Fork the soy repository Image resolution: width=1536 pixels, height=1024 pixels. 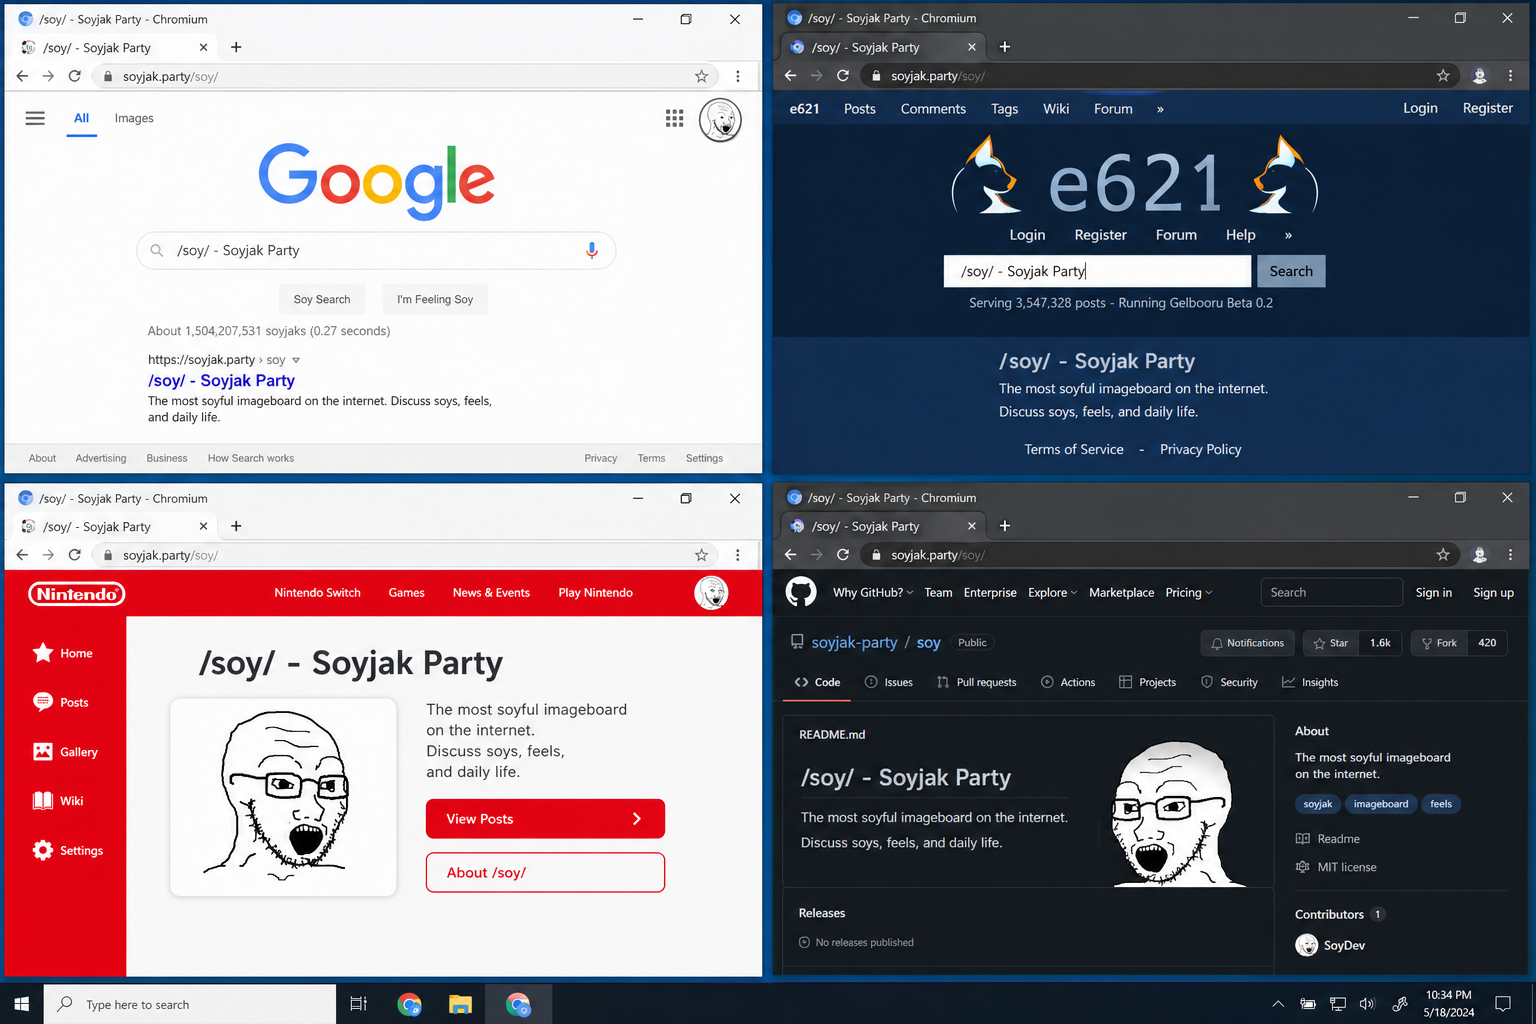(1440, 643)
